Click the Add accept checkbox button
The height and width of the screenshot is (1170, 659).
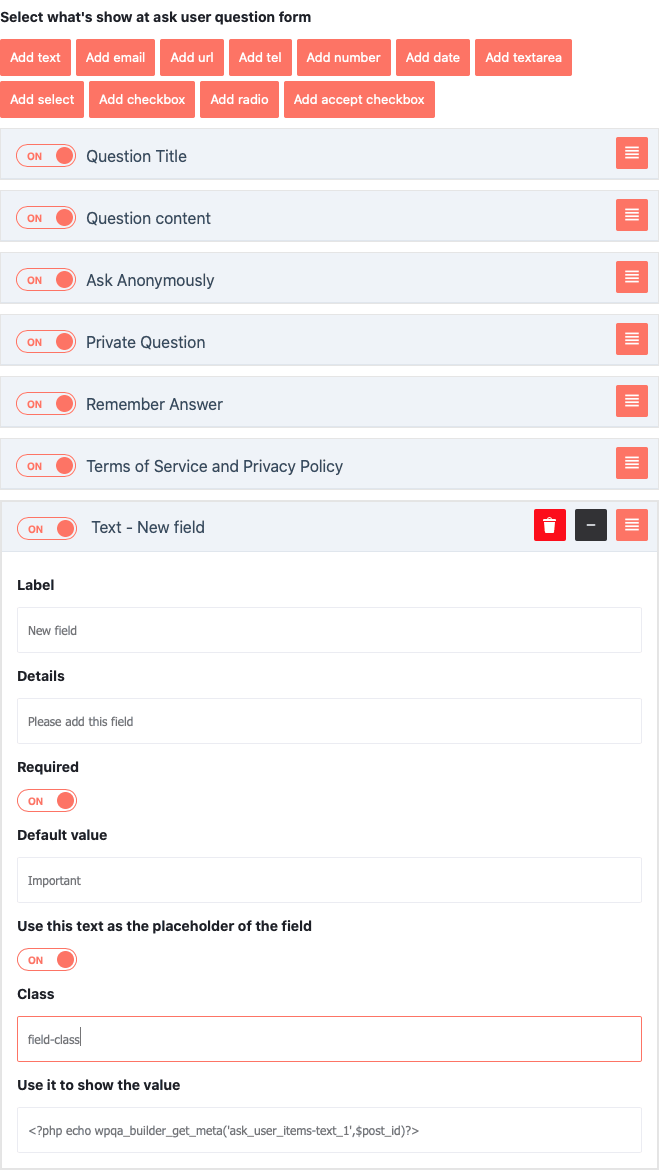[358, 99]
